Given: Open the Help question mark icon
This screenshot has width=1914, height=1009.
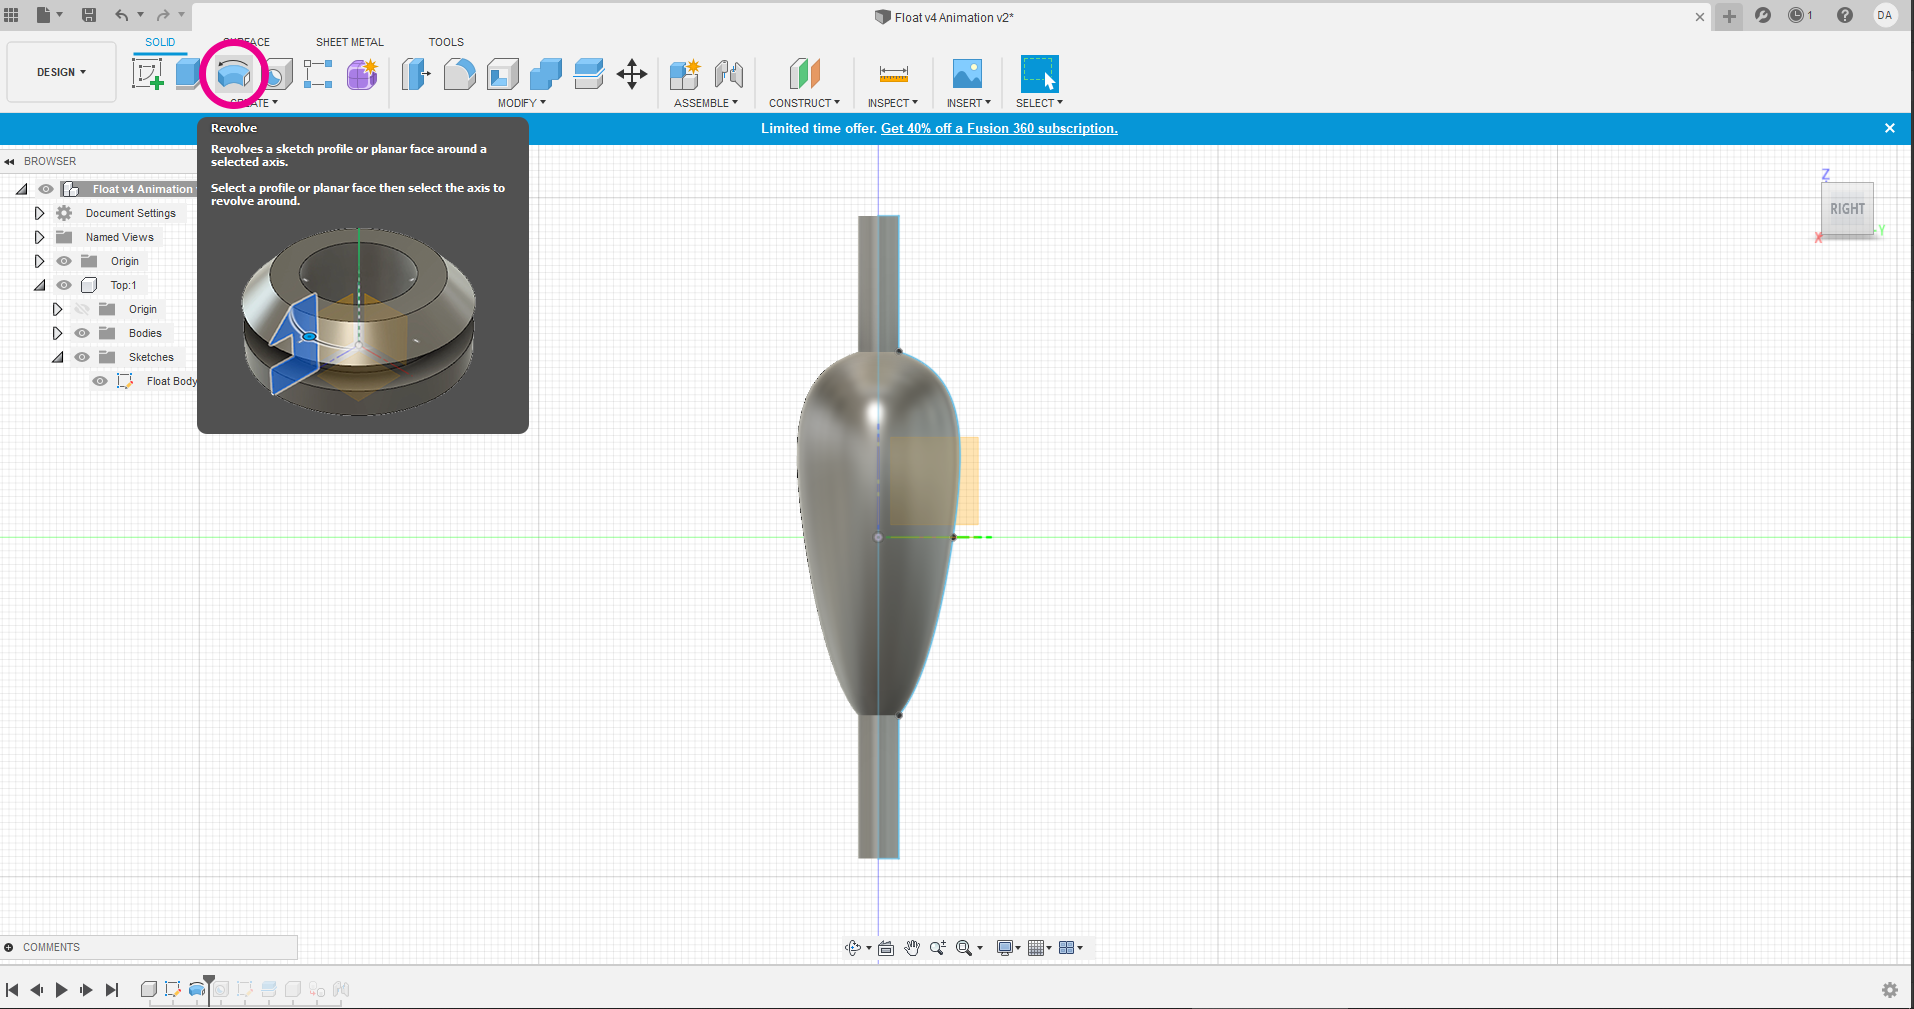Looking at the screenshot, I should pyautogui.click(x=1845, y=15).
